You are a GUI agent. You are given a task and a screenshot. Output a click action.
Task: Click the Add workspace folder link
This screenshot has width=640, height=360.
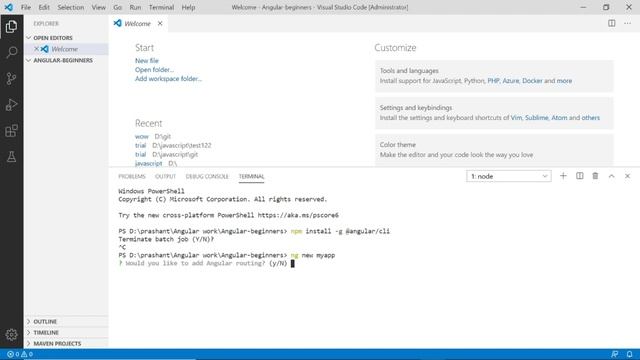click(168, 78)
